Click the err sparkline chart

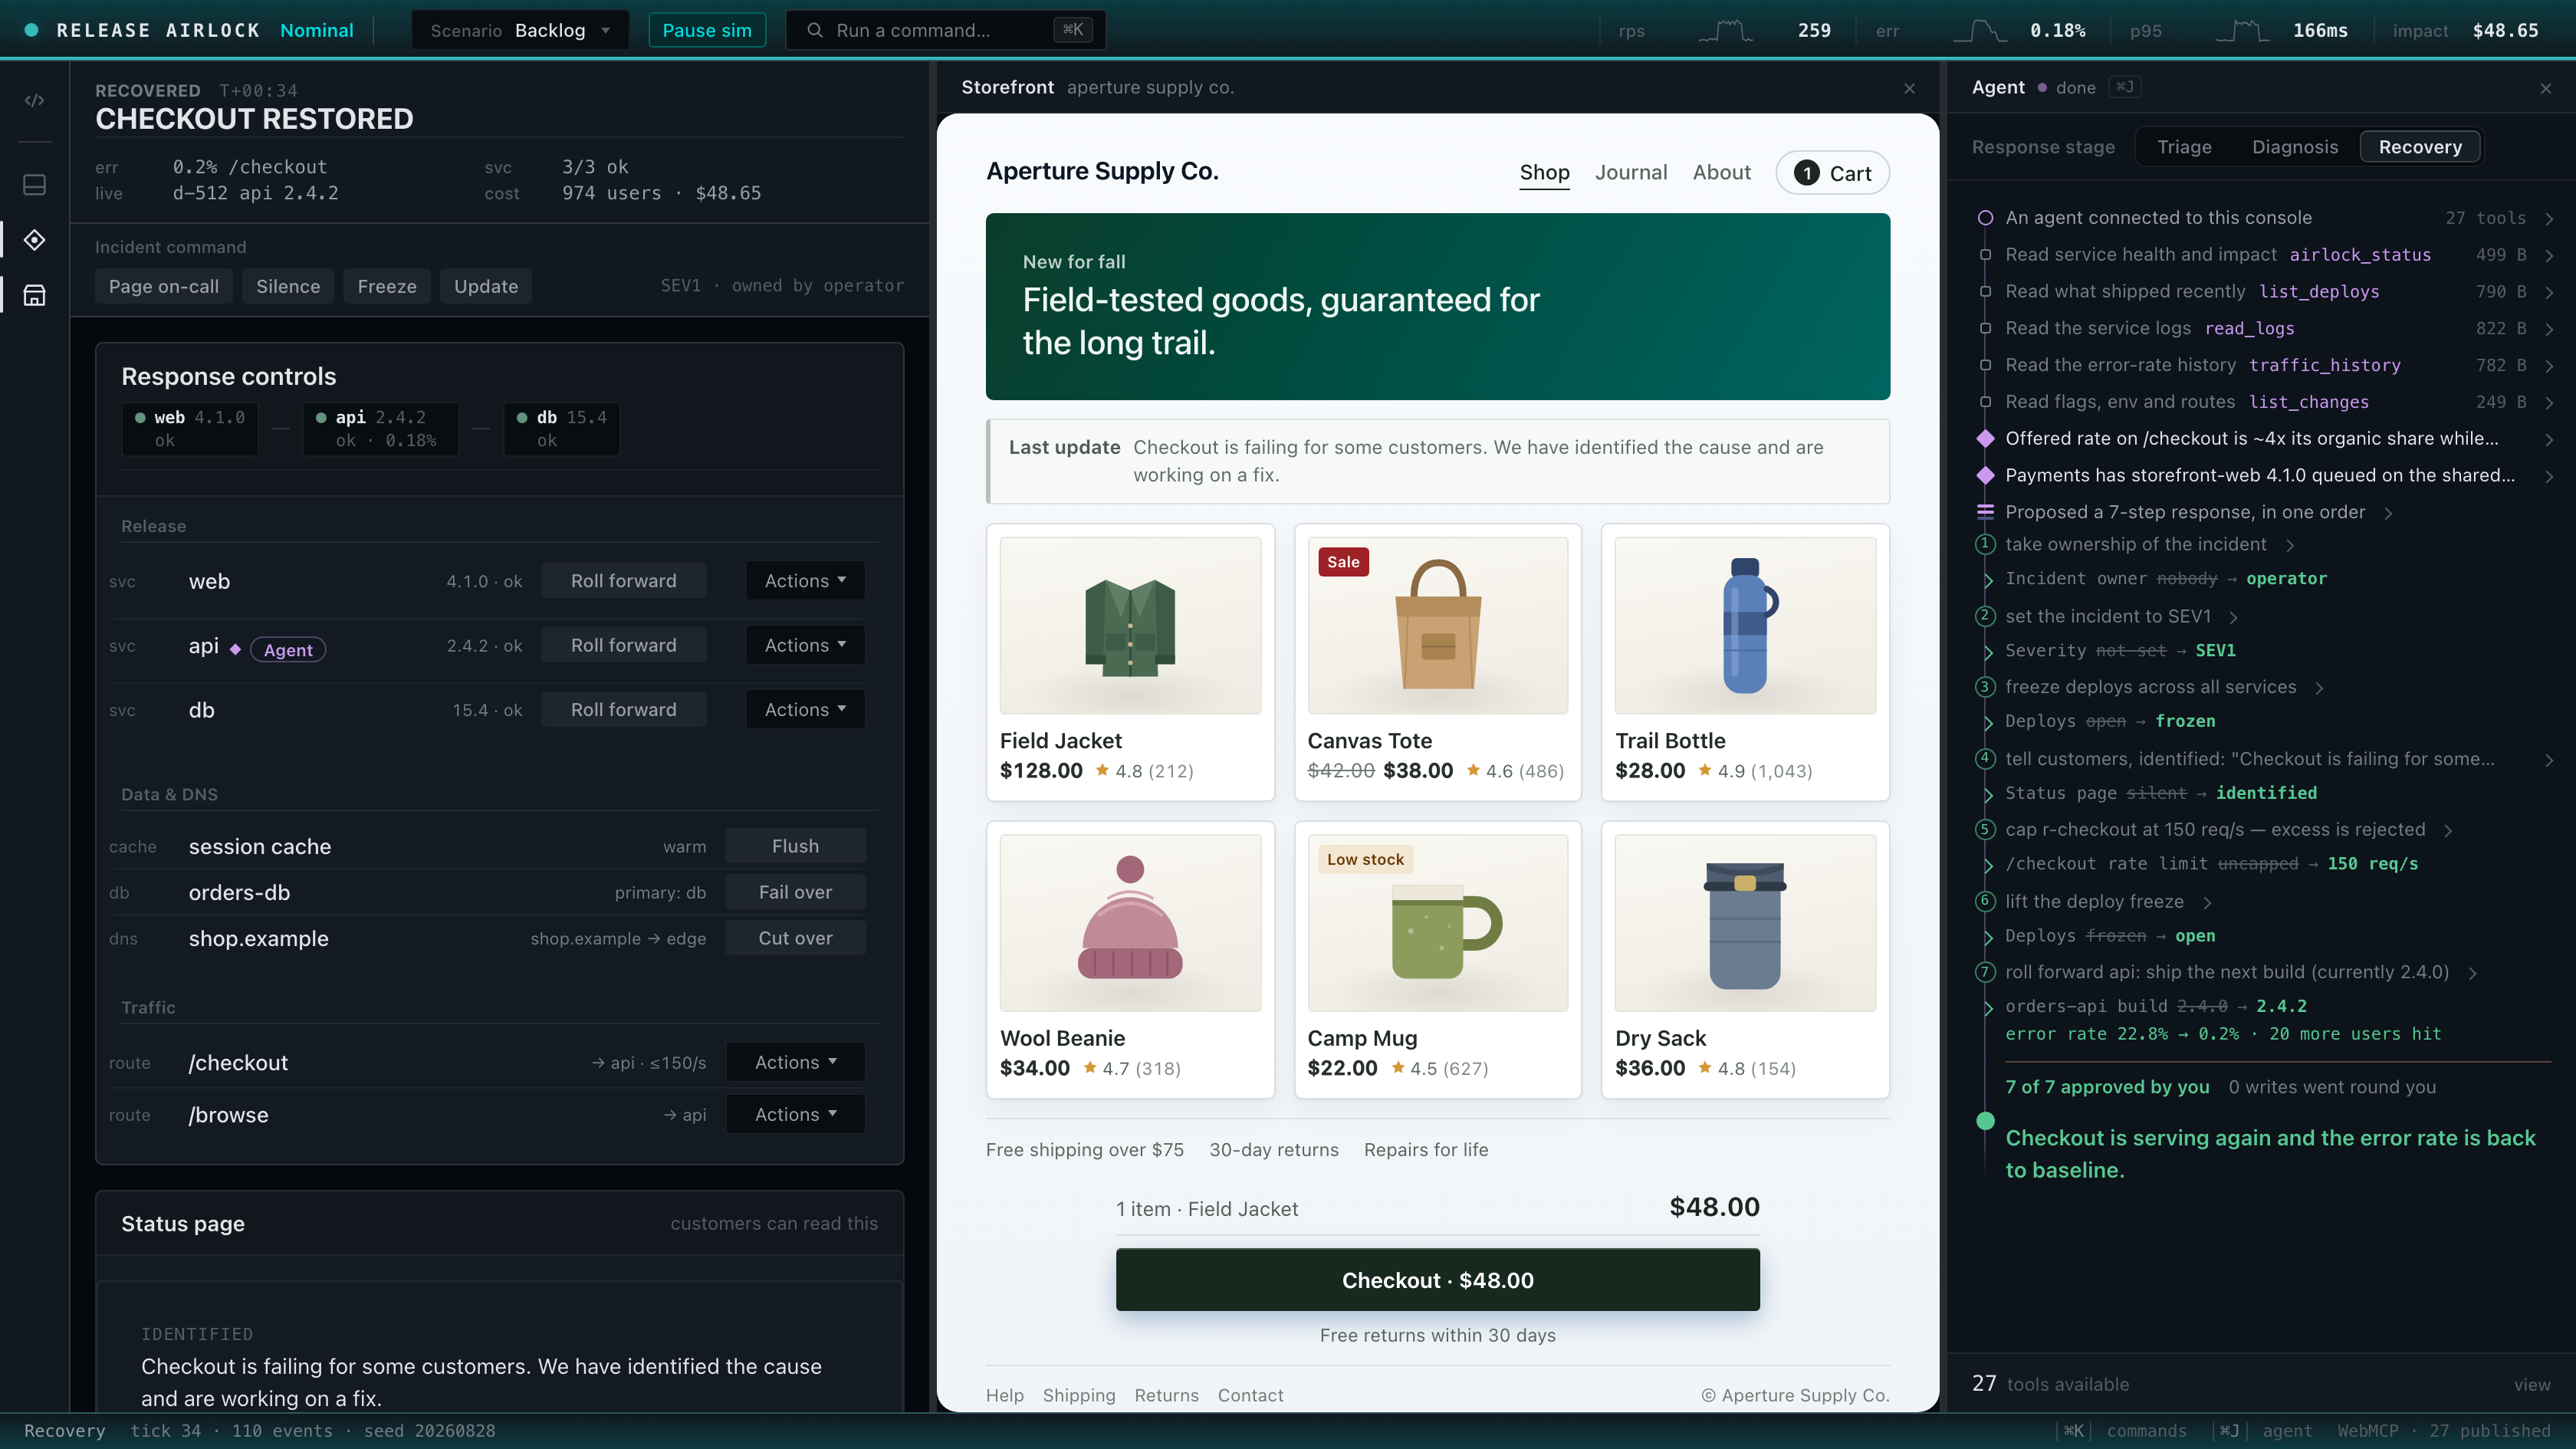1980,30
